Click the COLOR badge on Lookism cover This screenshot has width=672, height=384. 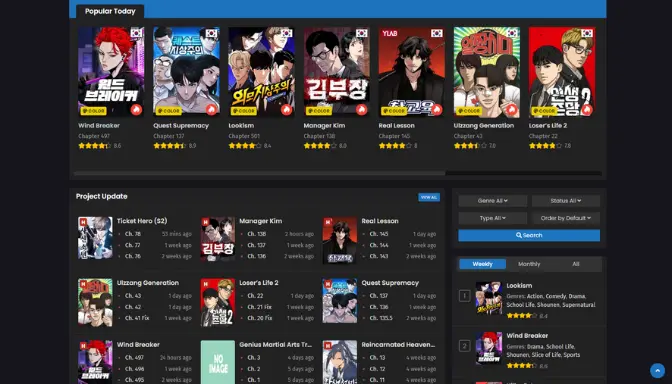tap(243, 111)
